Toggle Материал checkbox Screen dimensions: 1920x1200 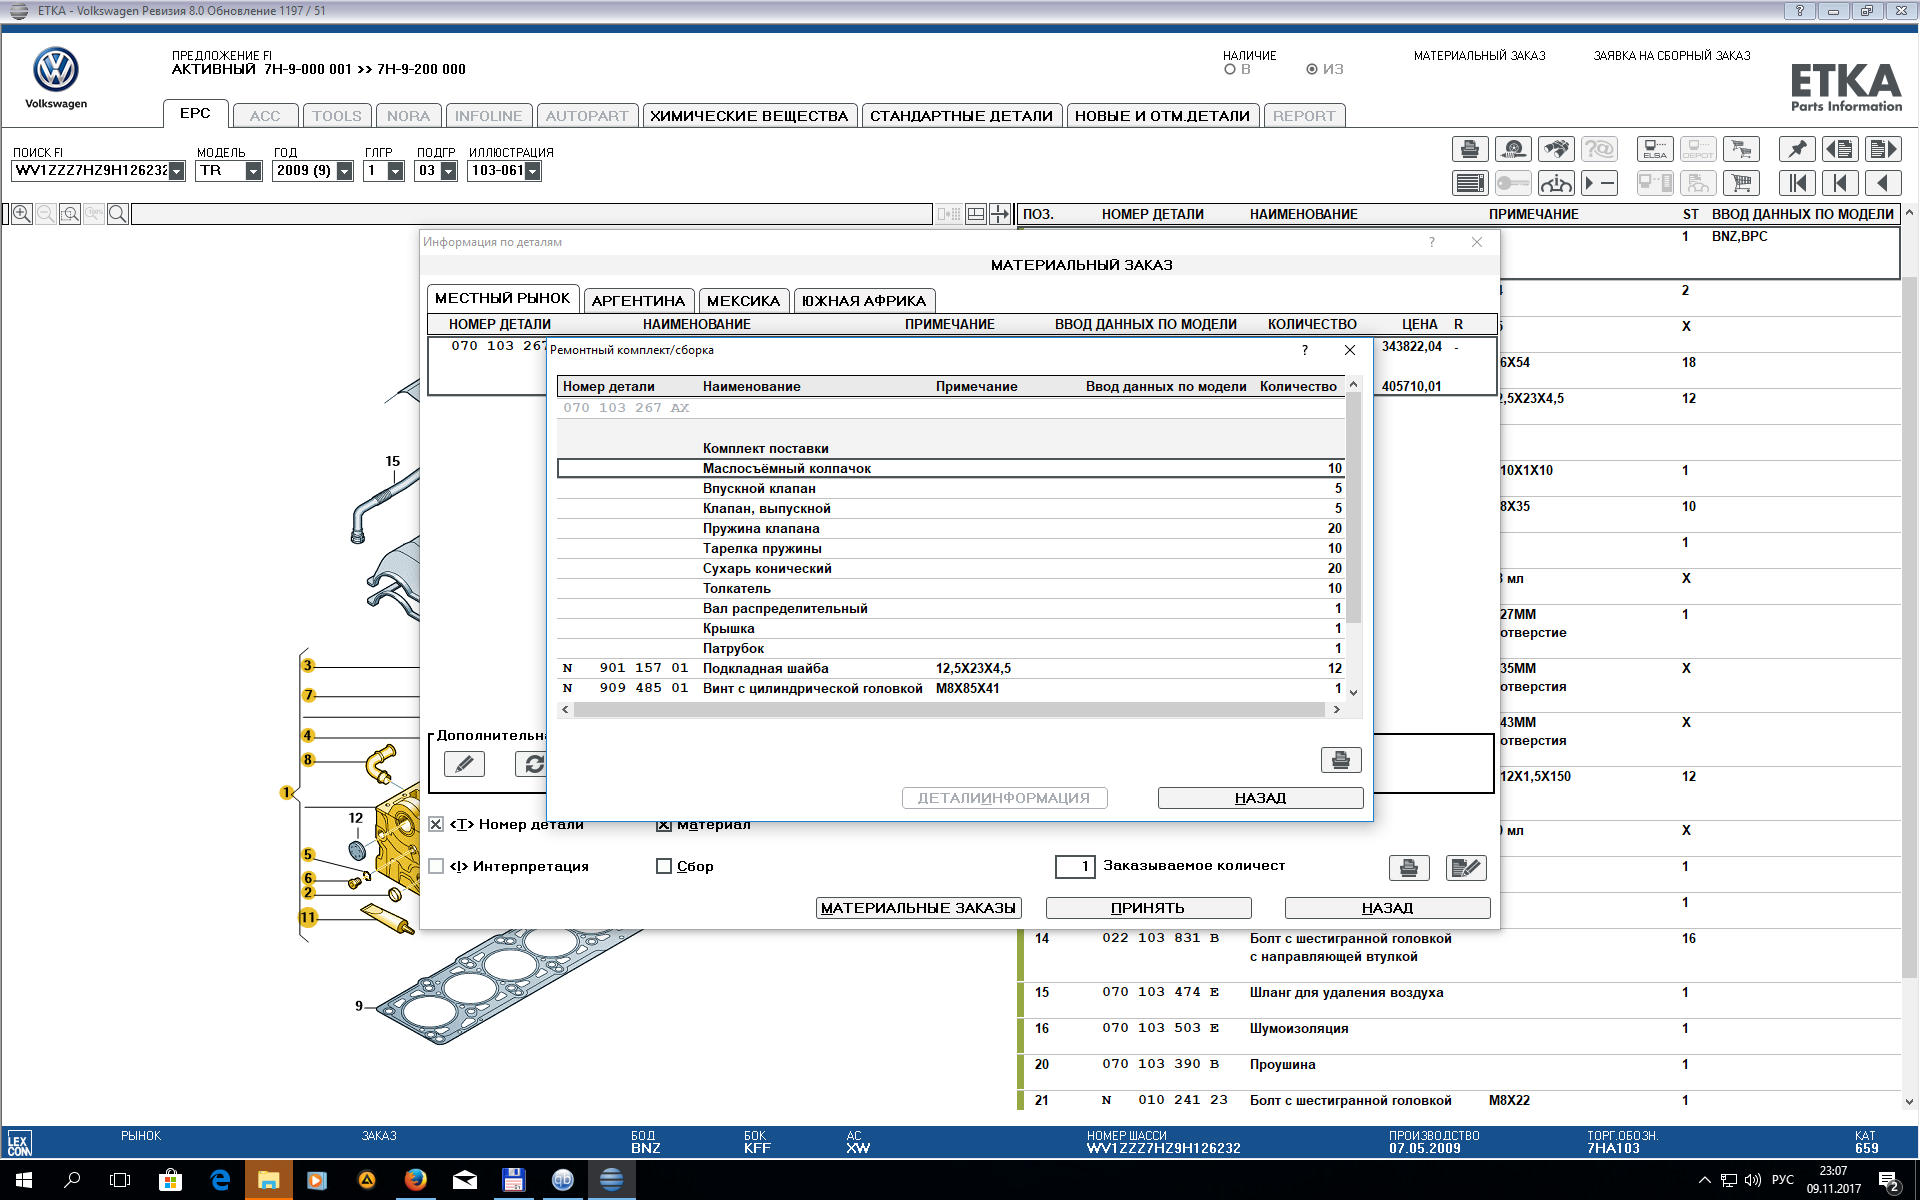[664, 825]
